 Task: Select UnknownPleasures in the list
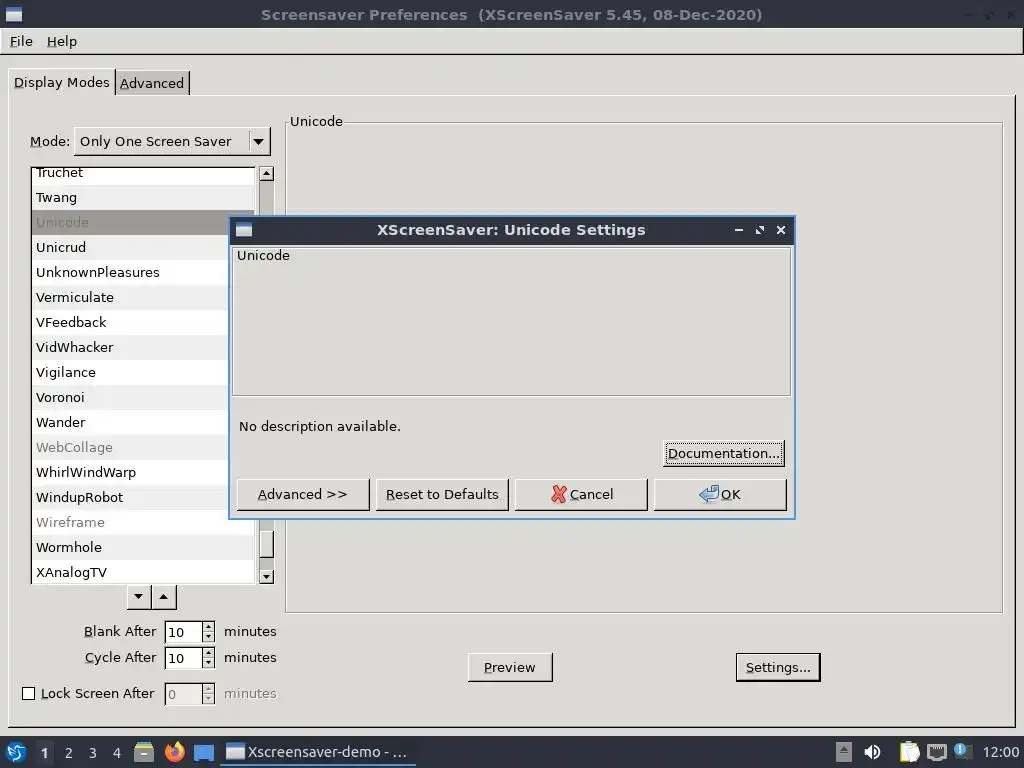(131, 272)
